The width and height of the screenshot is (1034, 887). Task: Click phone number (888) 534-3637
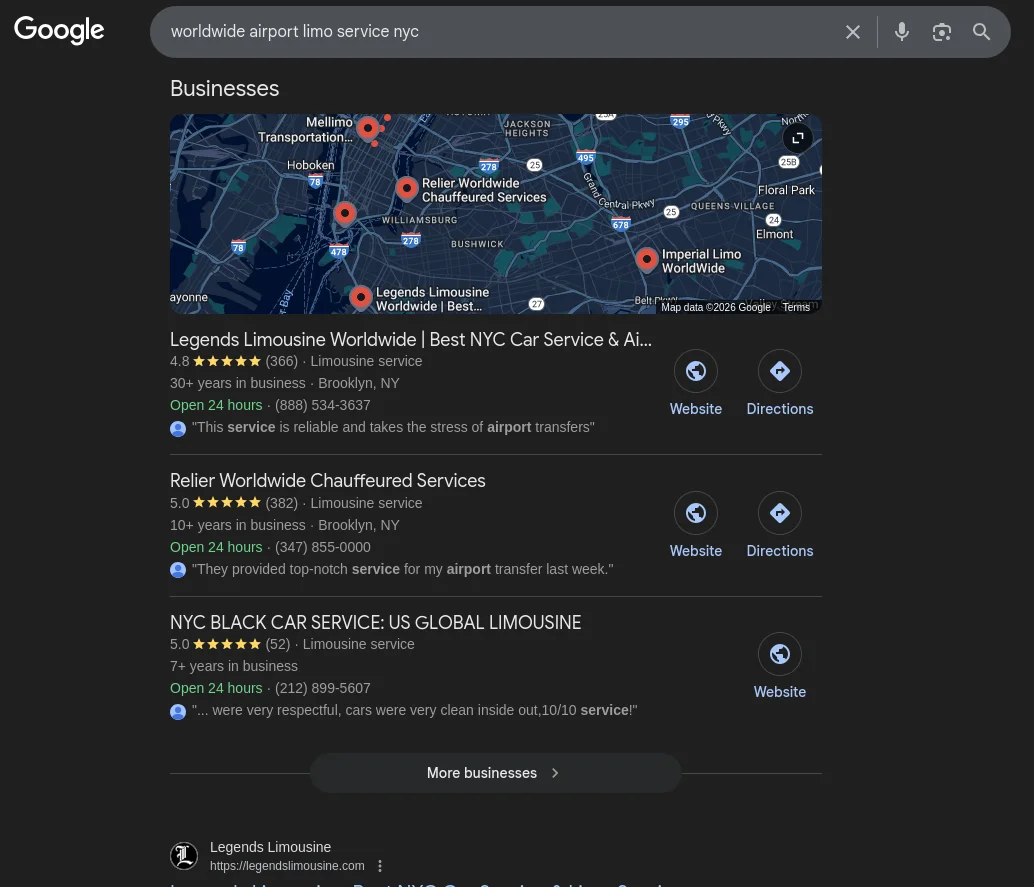[322, 406]
